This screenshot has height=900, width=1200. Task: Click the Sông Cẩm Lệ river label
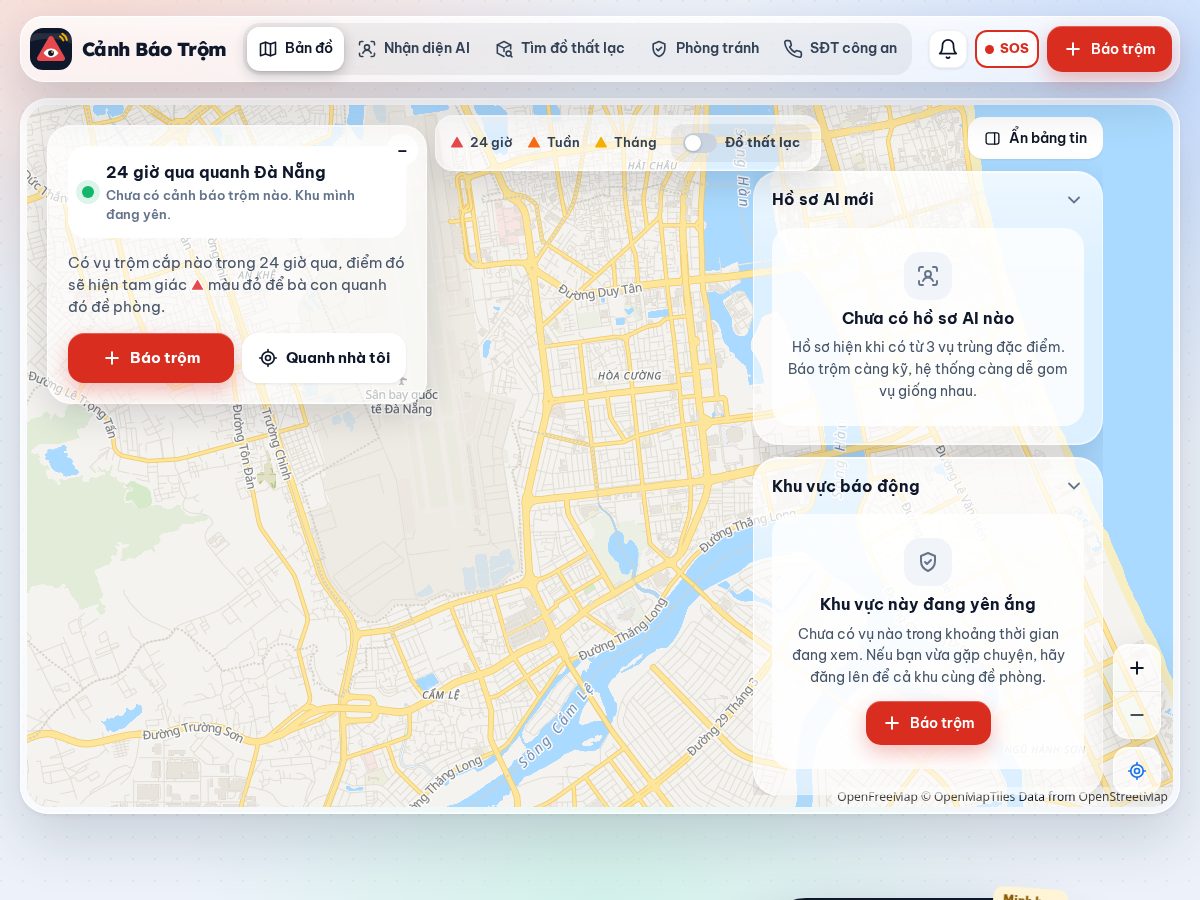[x=556, y=727]
